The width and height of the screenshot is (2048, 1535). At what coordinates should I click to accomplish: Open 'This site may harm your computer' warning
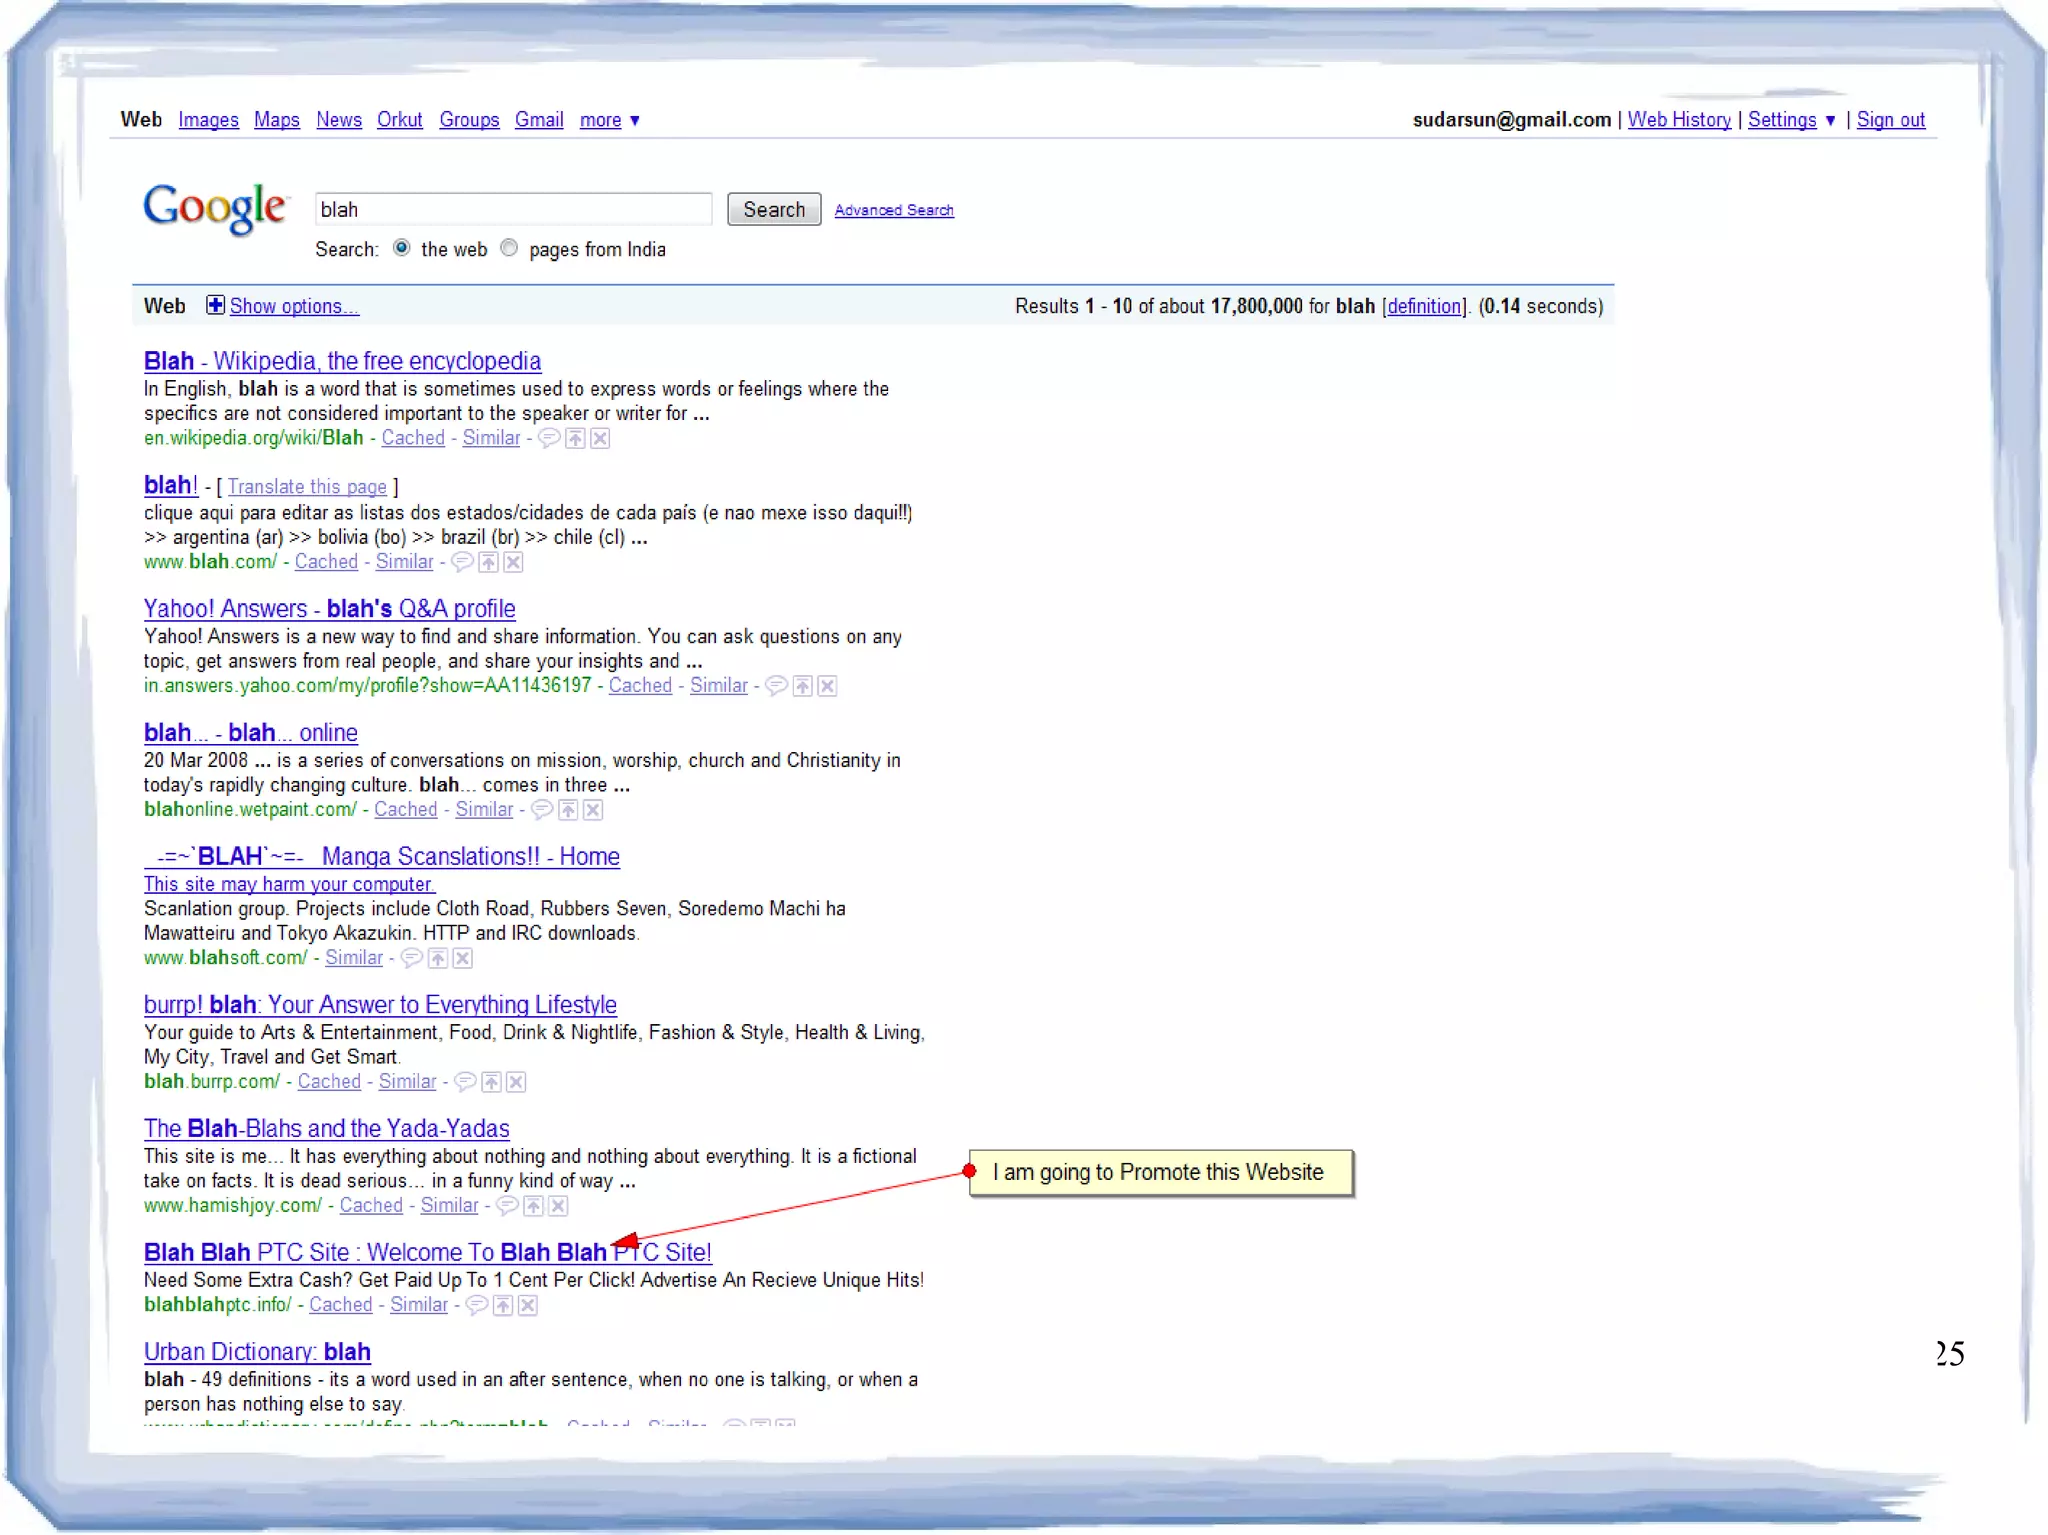click(x=289, y=884)
